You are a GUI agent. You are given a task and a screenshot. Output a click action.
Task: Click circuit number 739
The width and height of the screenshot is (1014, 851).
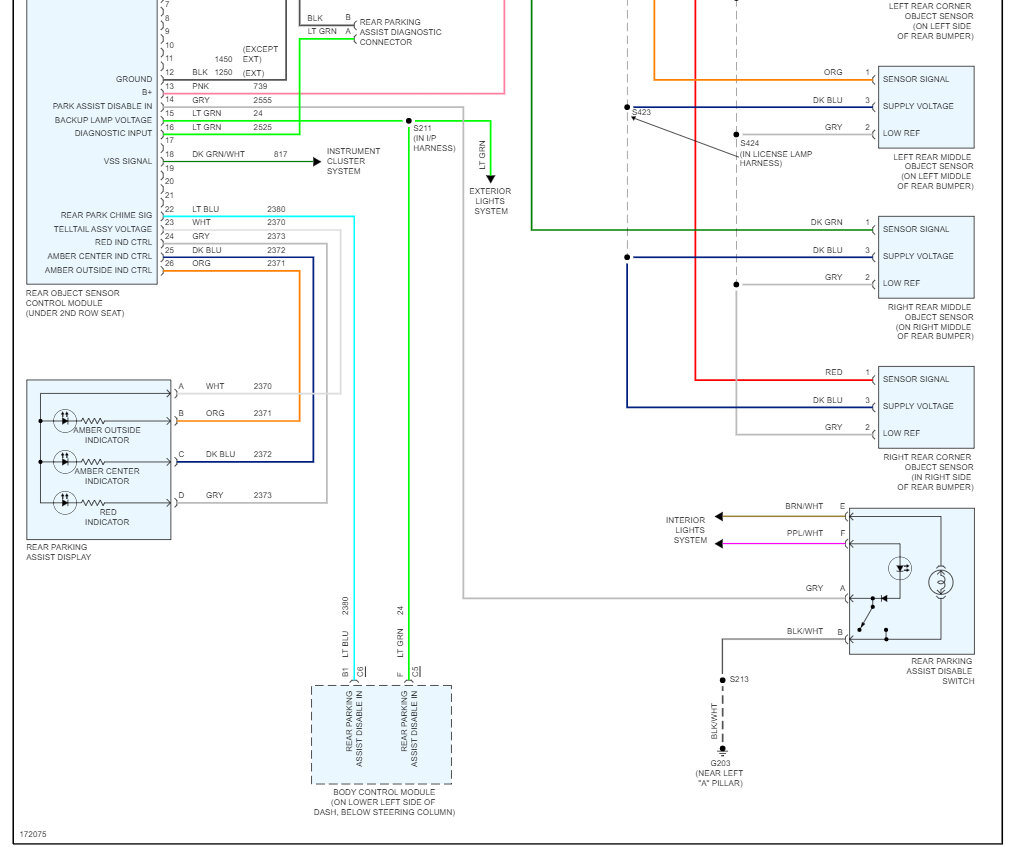tap(261, 86)
